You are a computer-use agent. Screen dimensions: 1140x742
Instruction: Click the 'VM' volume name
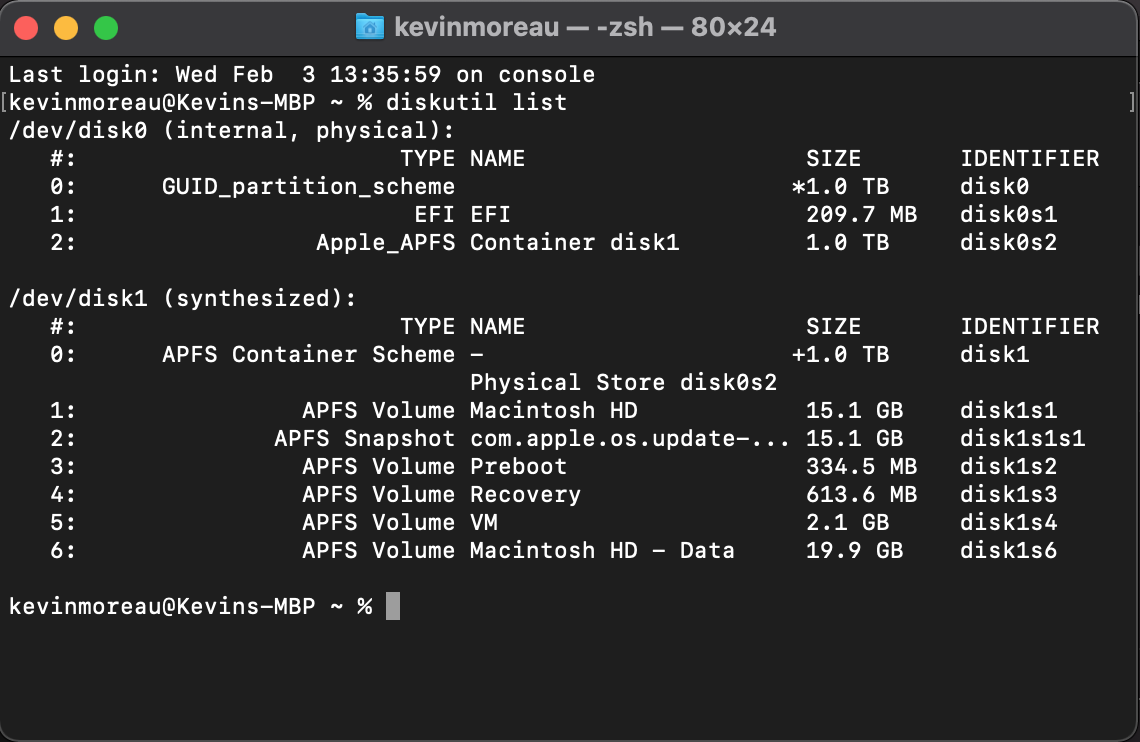click(x=483, y=523)
